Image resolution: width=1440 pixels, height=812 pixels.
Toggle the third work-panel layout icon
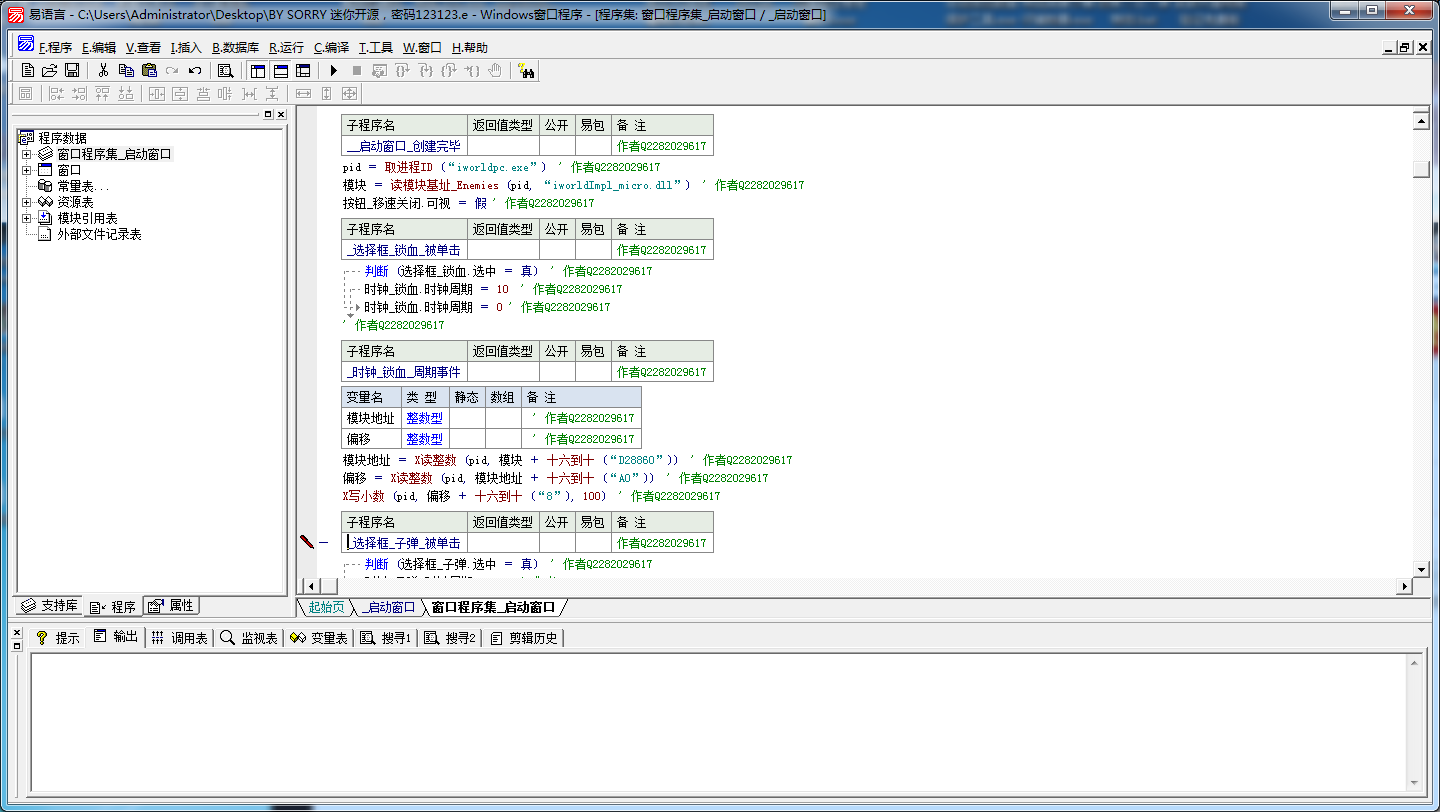pos(303,70)
